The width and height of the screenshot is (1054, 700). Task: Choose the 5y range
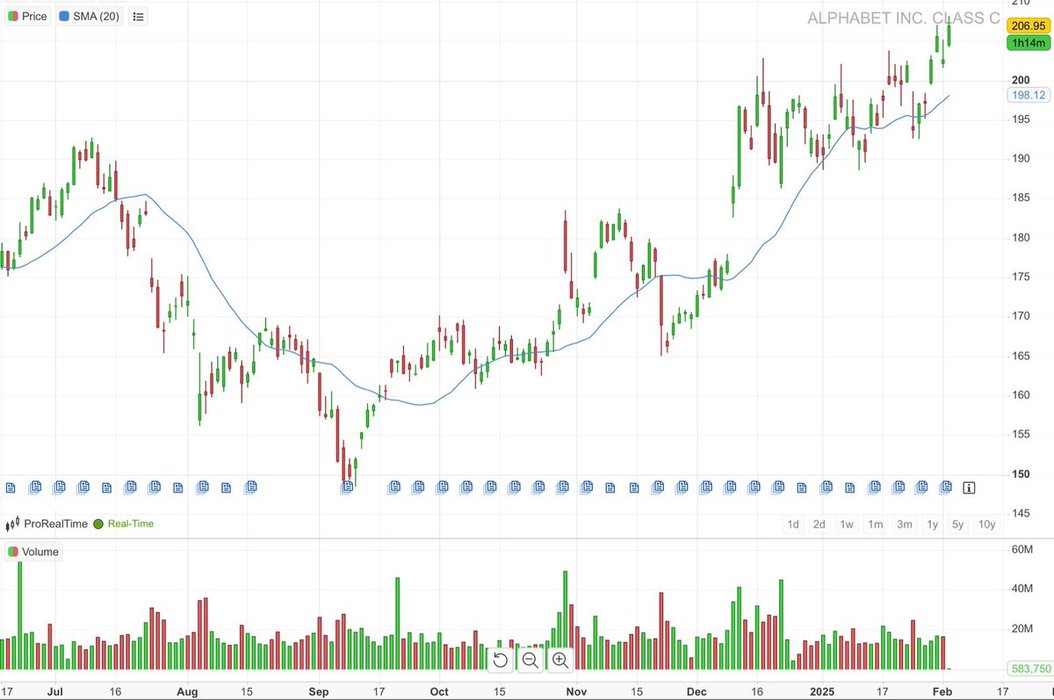[958, 524]
